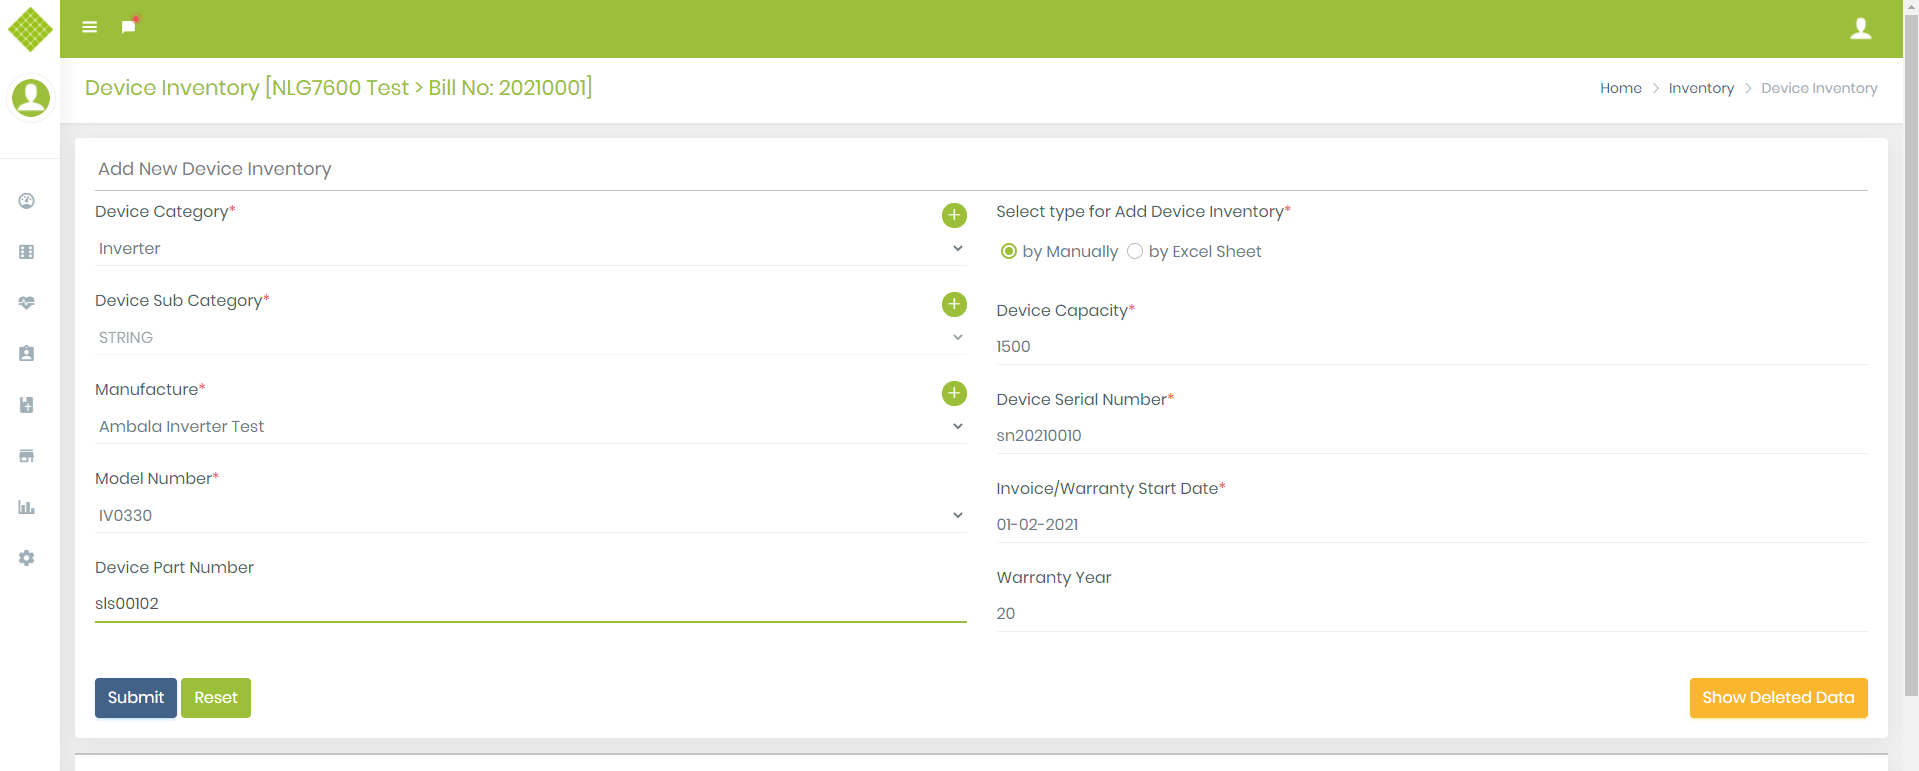Click the Device Inventory page title
The image size is (1919, 771).
point(338,88)
